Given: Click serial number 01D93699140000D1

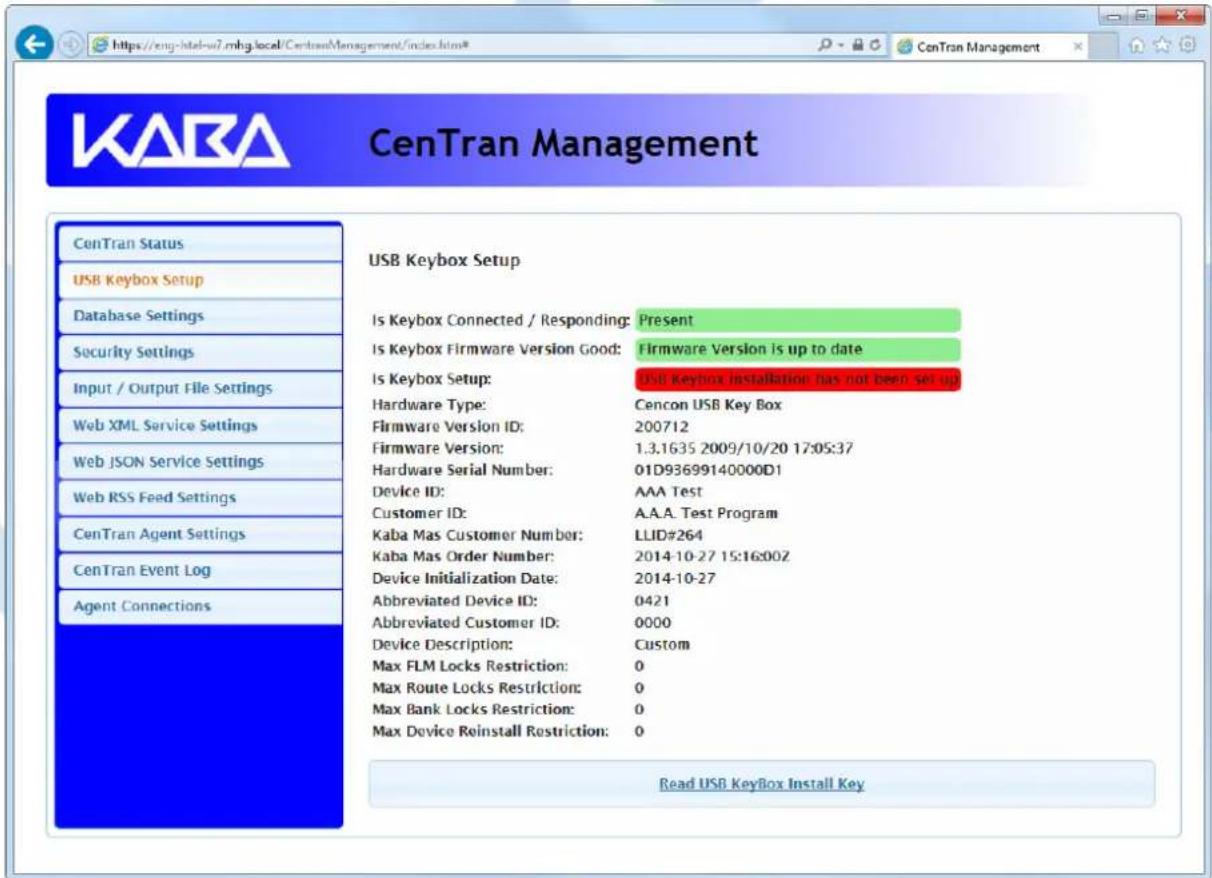Looking at the screenshot, I should point(708,470).
